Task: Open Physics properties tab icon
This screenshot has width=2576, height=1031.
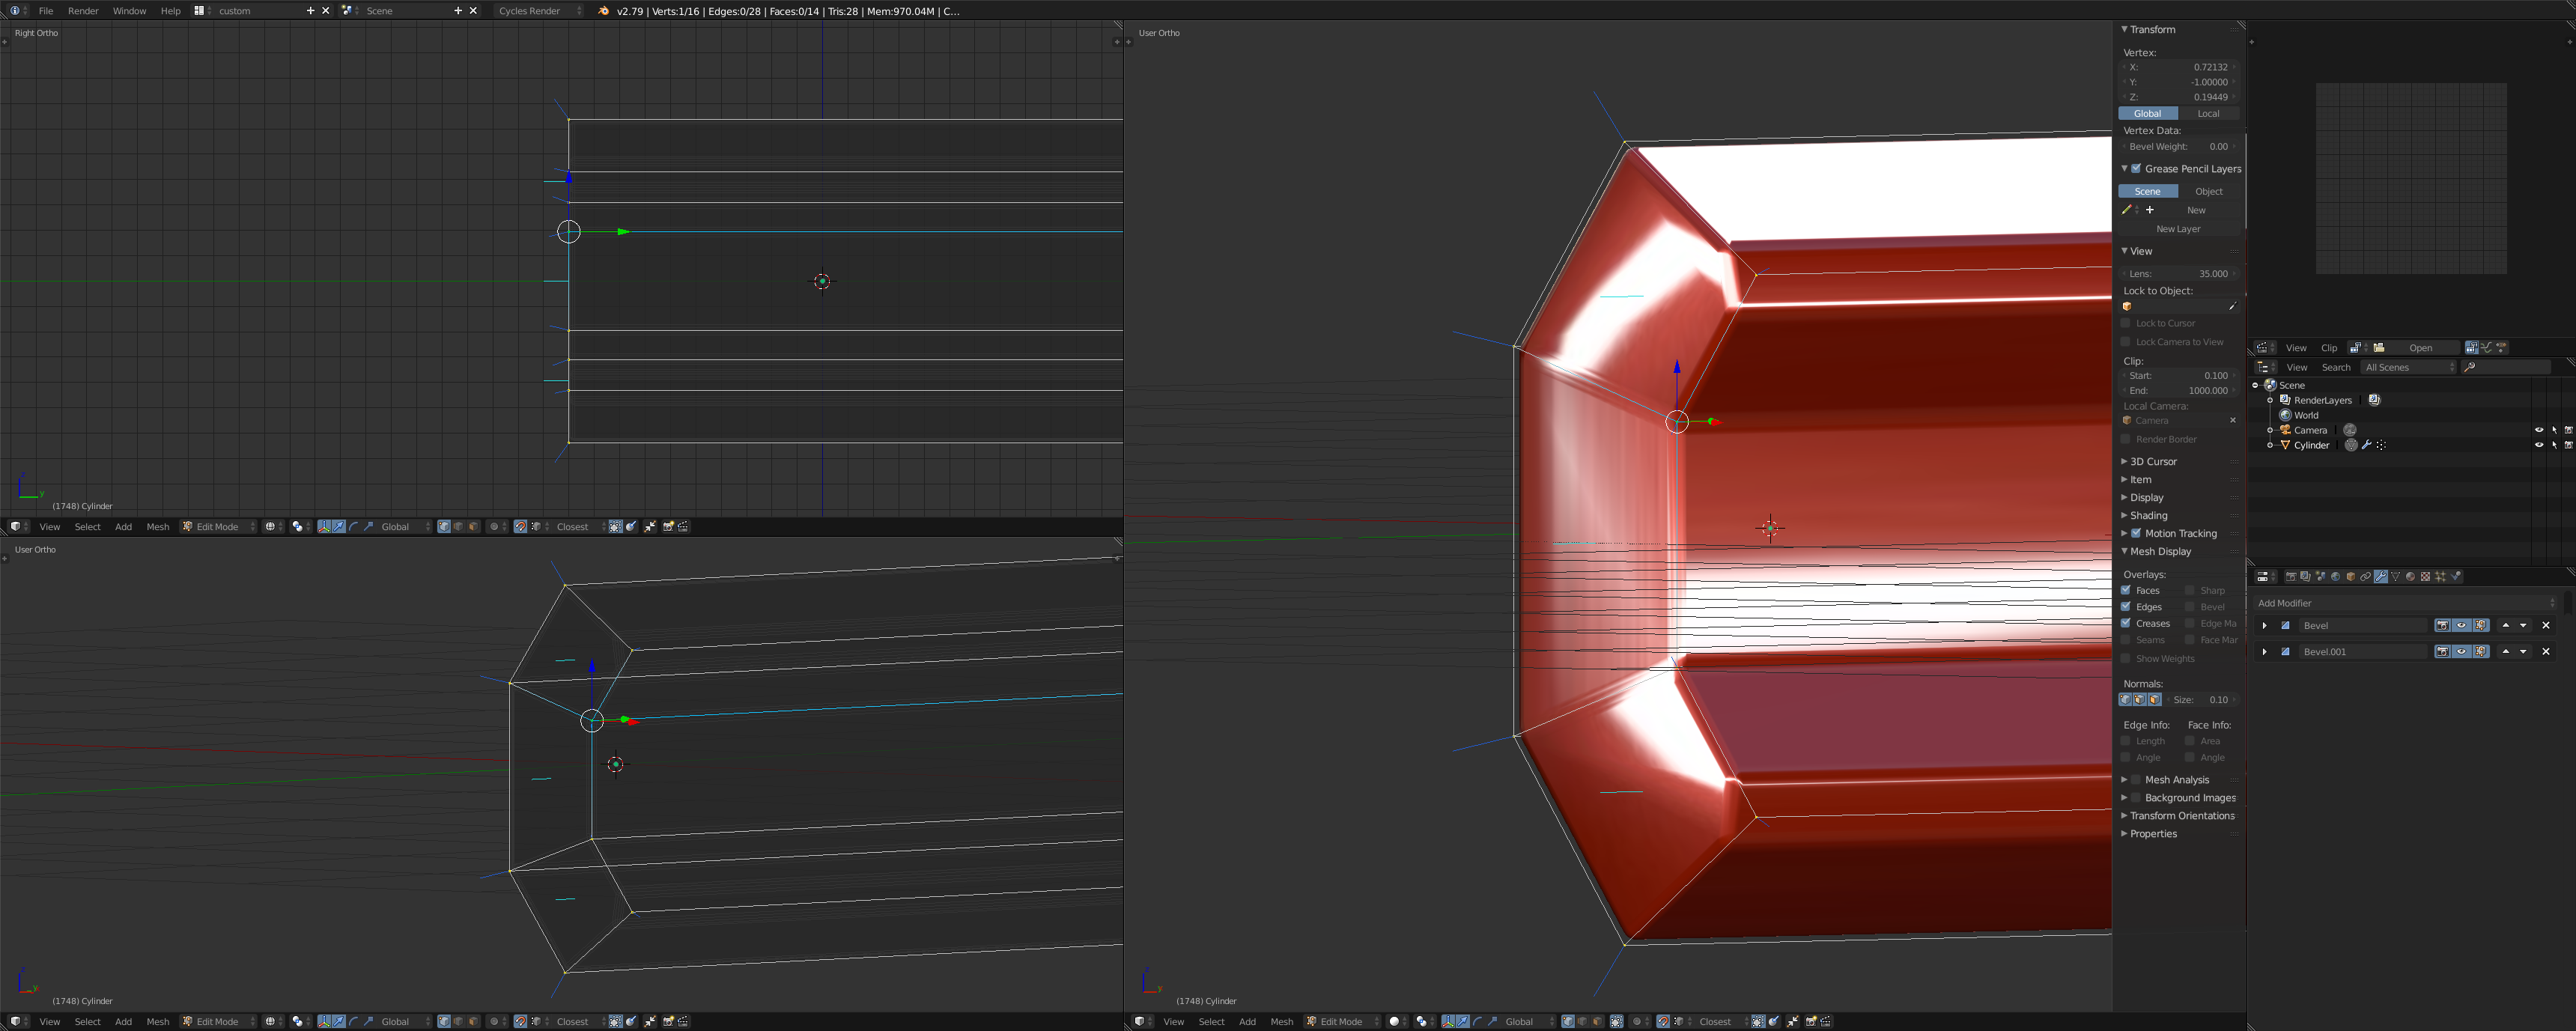Action: click(2456, 577)
